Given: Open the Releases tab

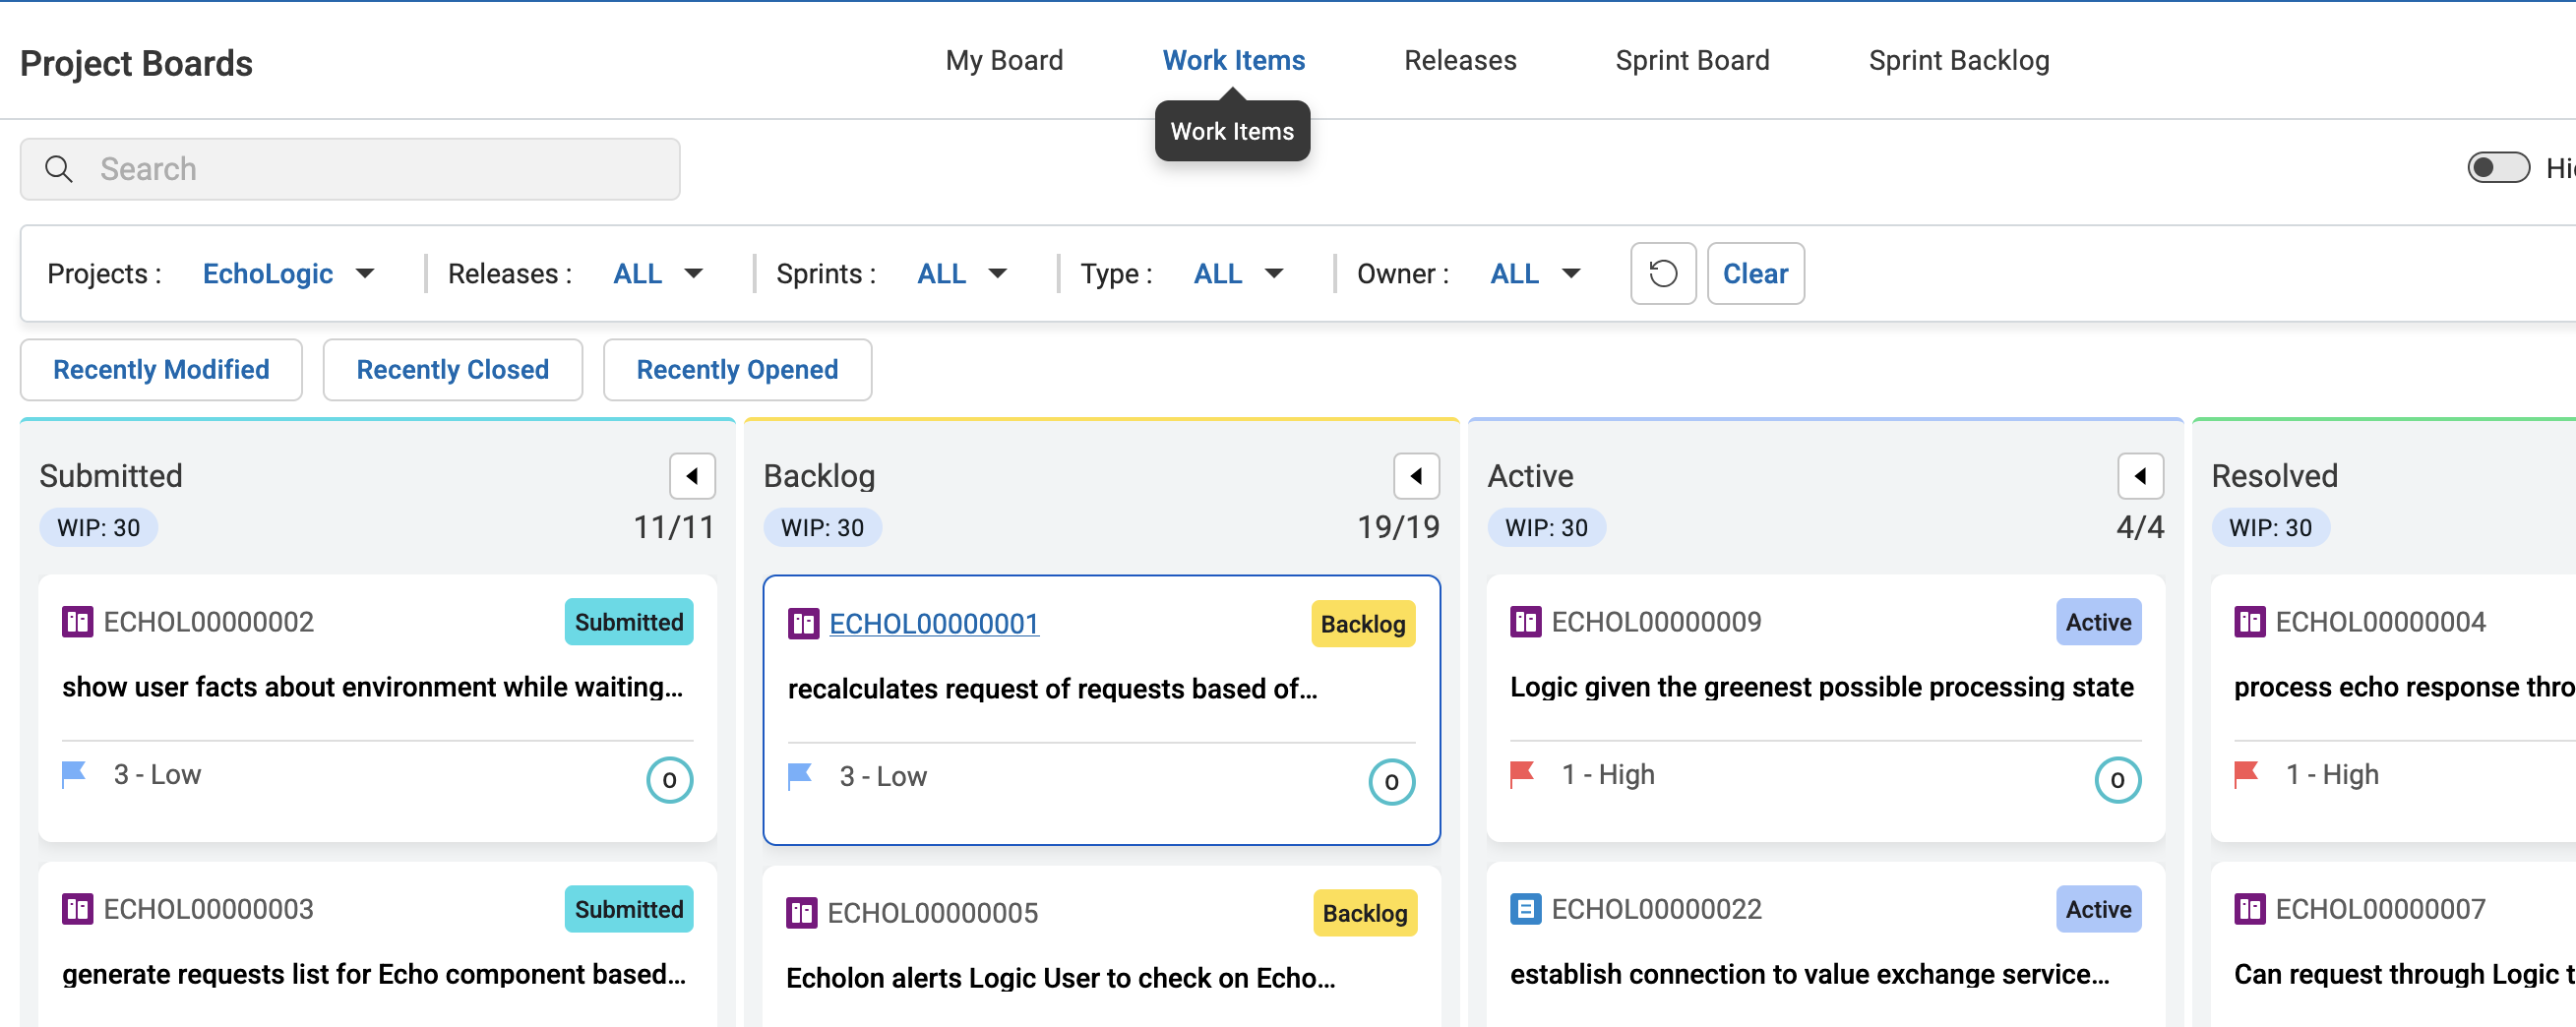Looking at the screenshot, I should pyautogui.click(x=1460, y=61).
